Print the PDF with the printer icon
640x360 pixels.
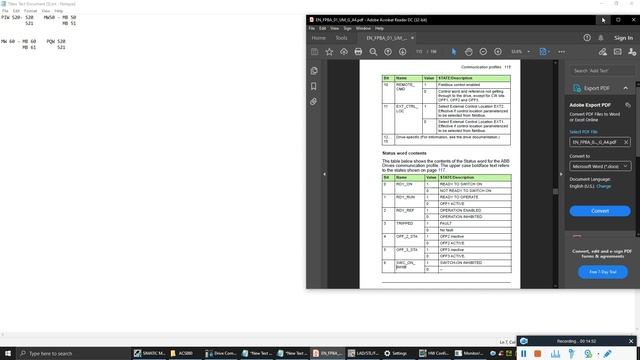coord(358,52)
